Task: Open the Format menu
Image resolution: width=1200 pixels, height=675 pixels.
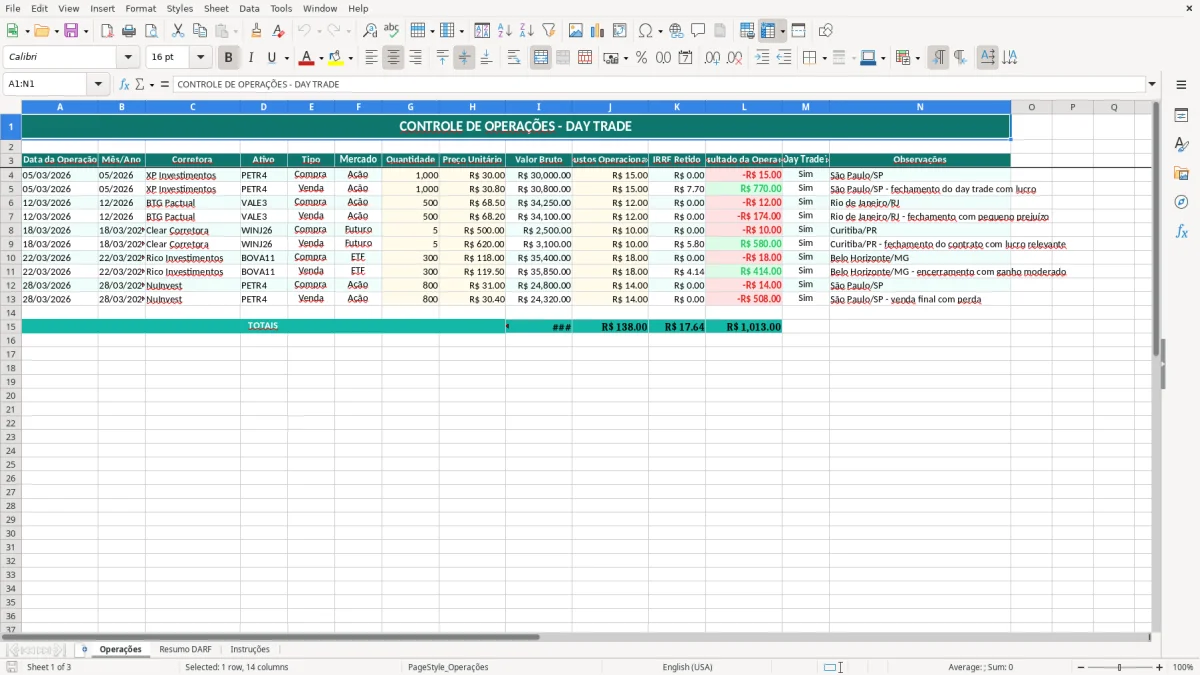Action: 140,8
